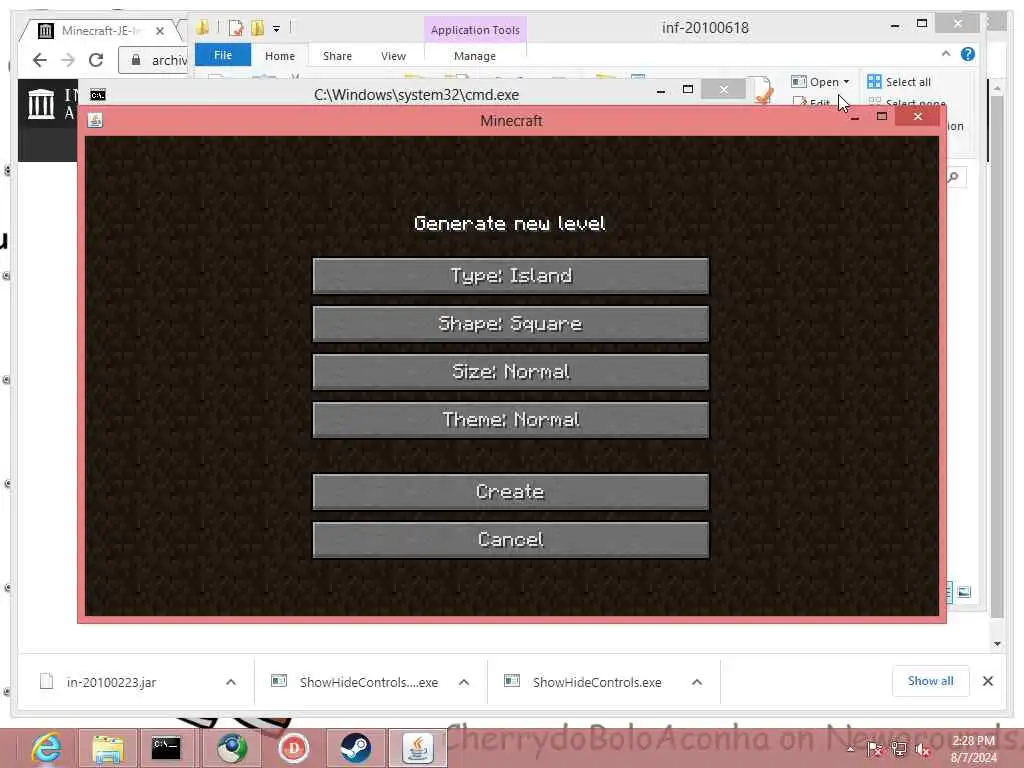Click Show all downloads
This screenshot has width=1024, height=768.
point(931,681)
